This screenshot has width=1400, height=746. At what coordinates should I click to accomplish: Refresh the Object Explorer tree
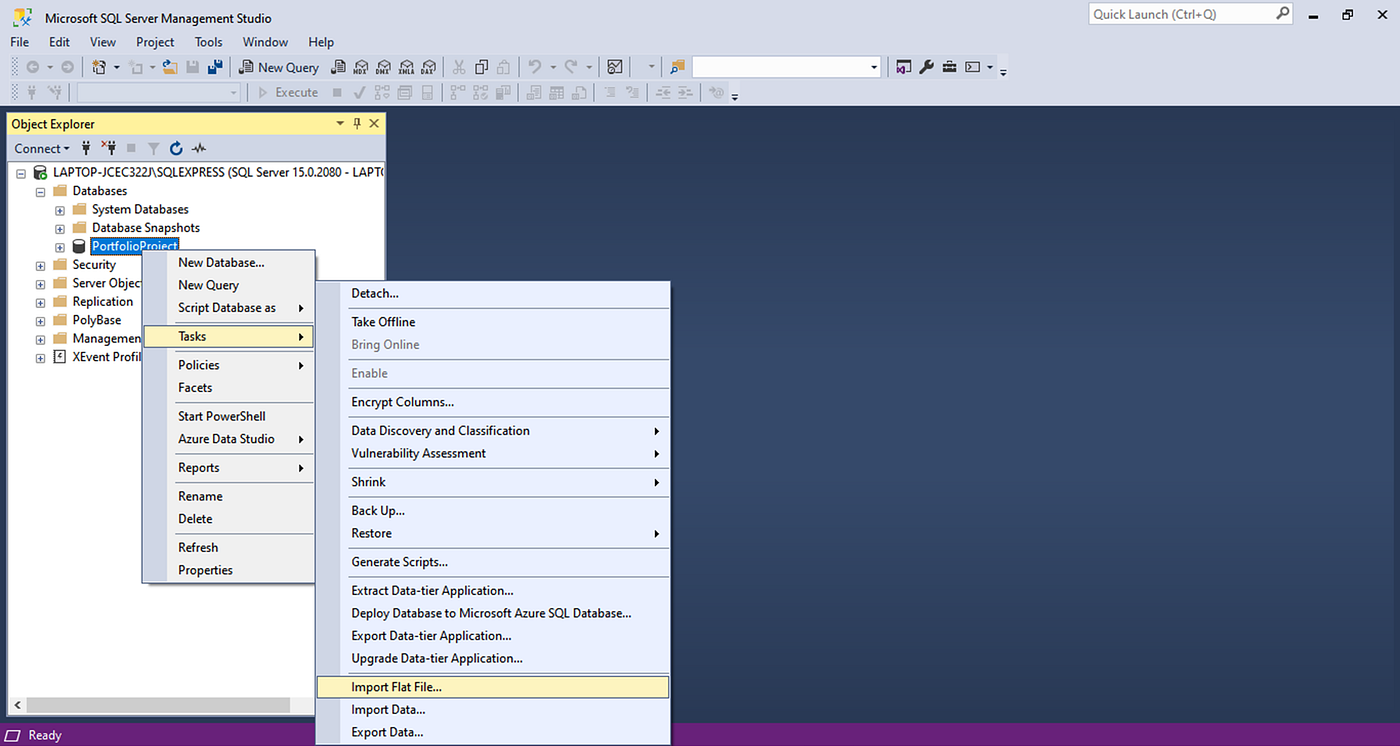176,147
